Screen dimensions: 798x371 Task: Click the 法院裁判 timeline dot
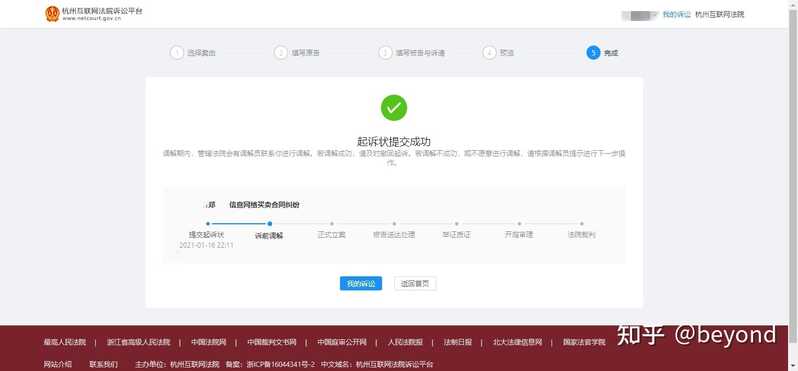582,223
